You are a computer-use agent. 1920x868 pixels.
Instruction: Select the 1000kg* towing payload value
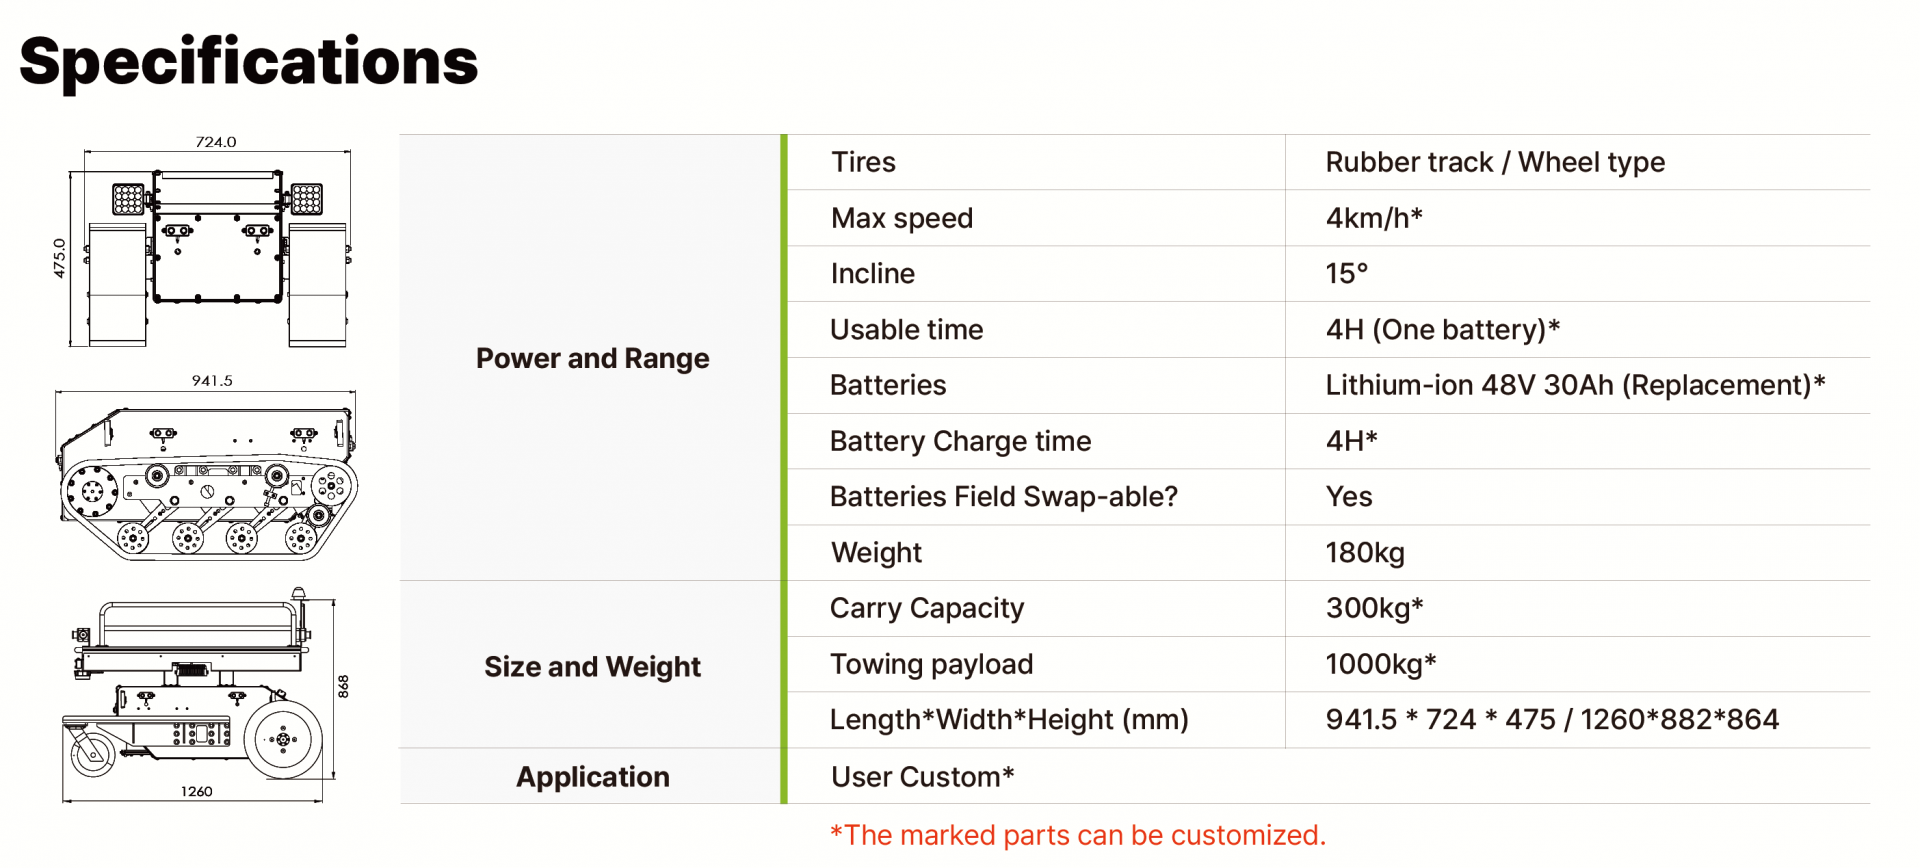pos(1380,664)
